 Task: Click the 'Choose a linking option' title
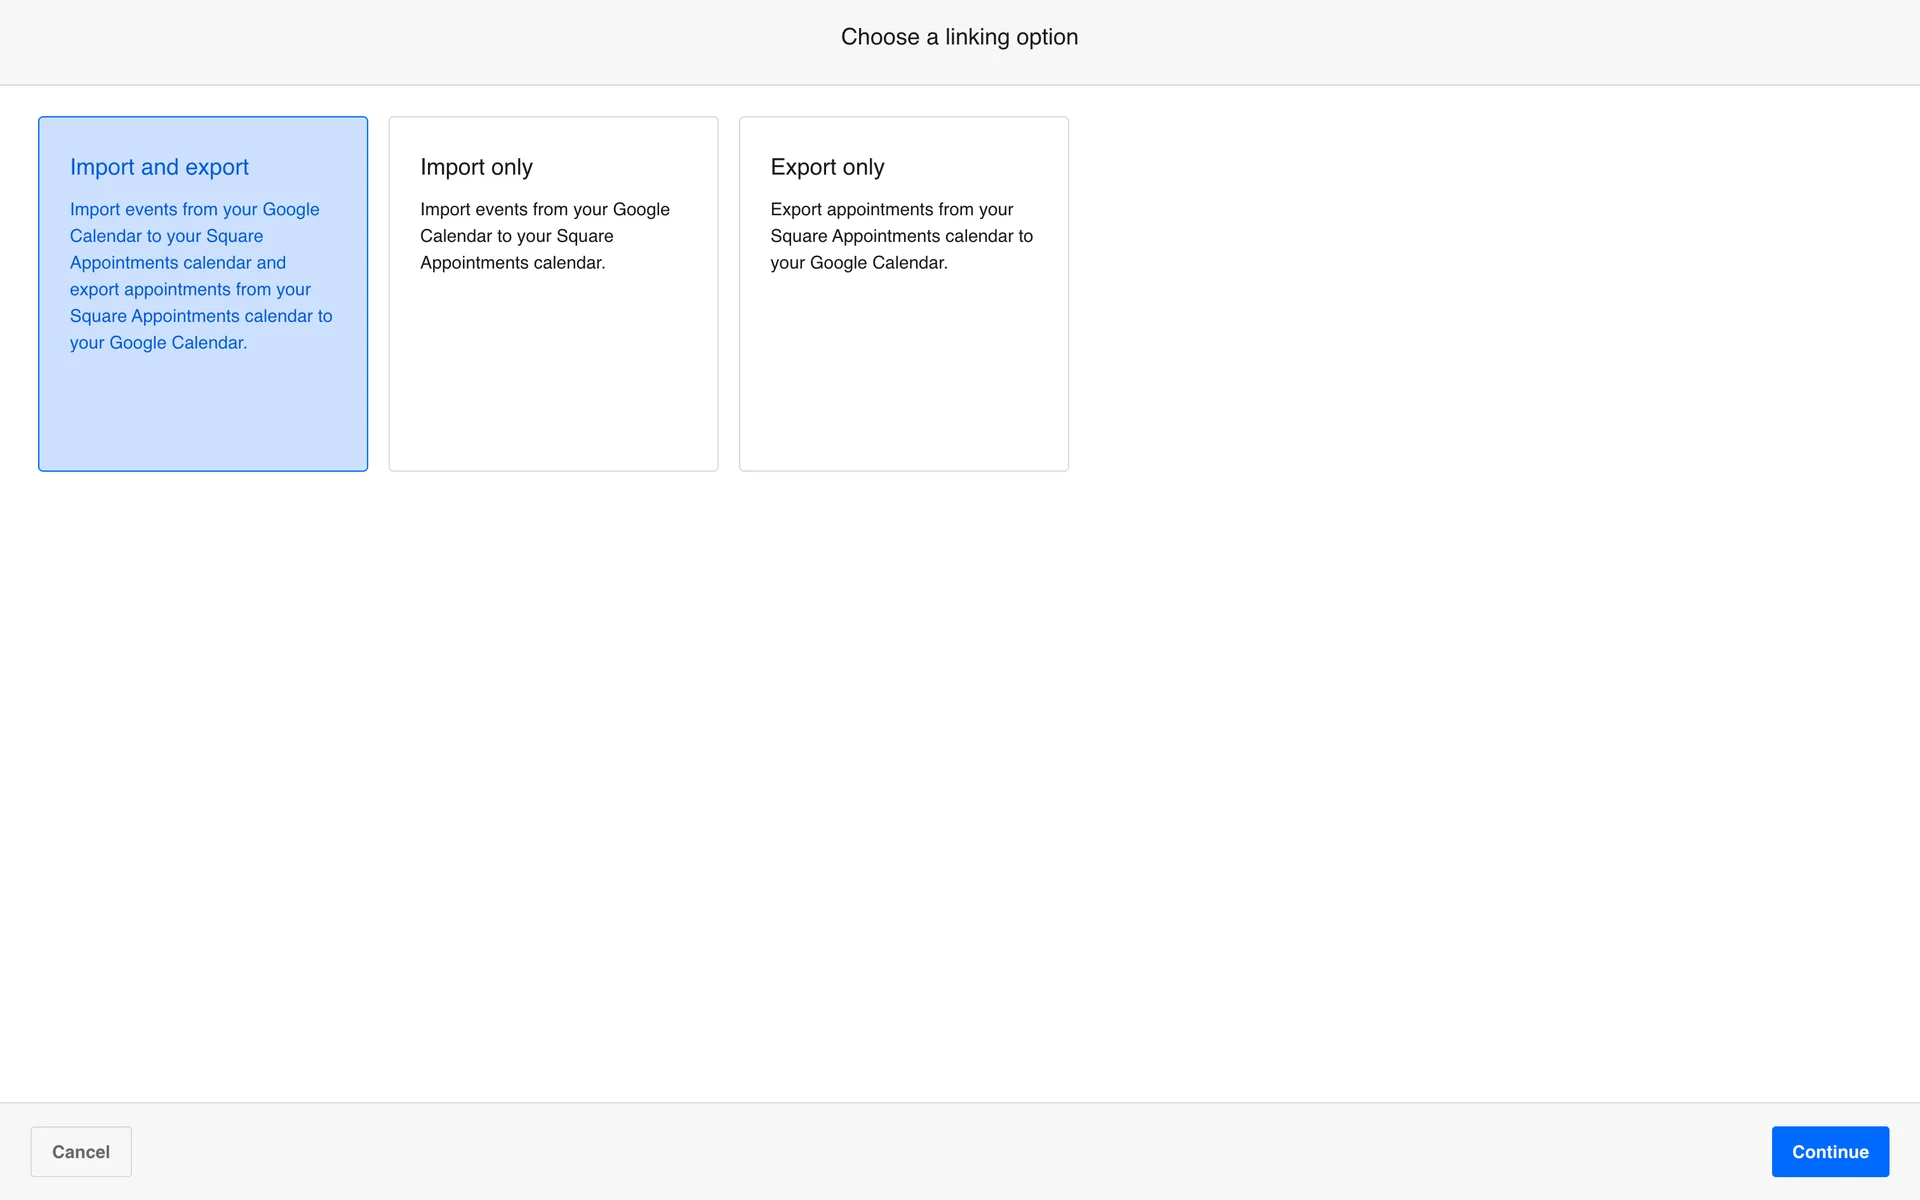pos(959,37)
